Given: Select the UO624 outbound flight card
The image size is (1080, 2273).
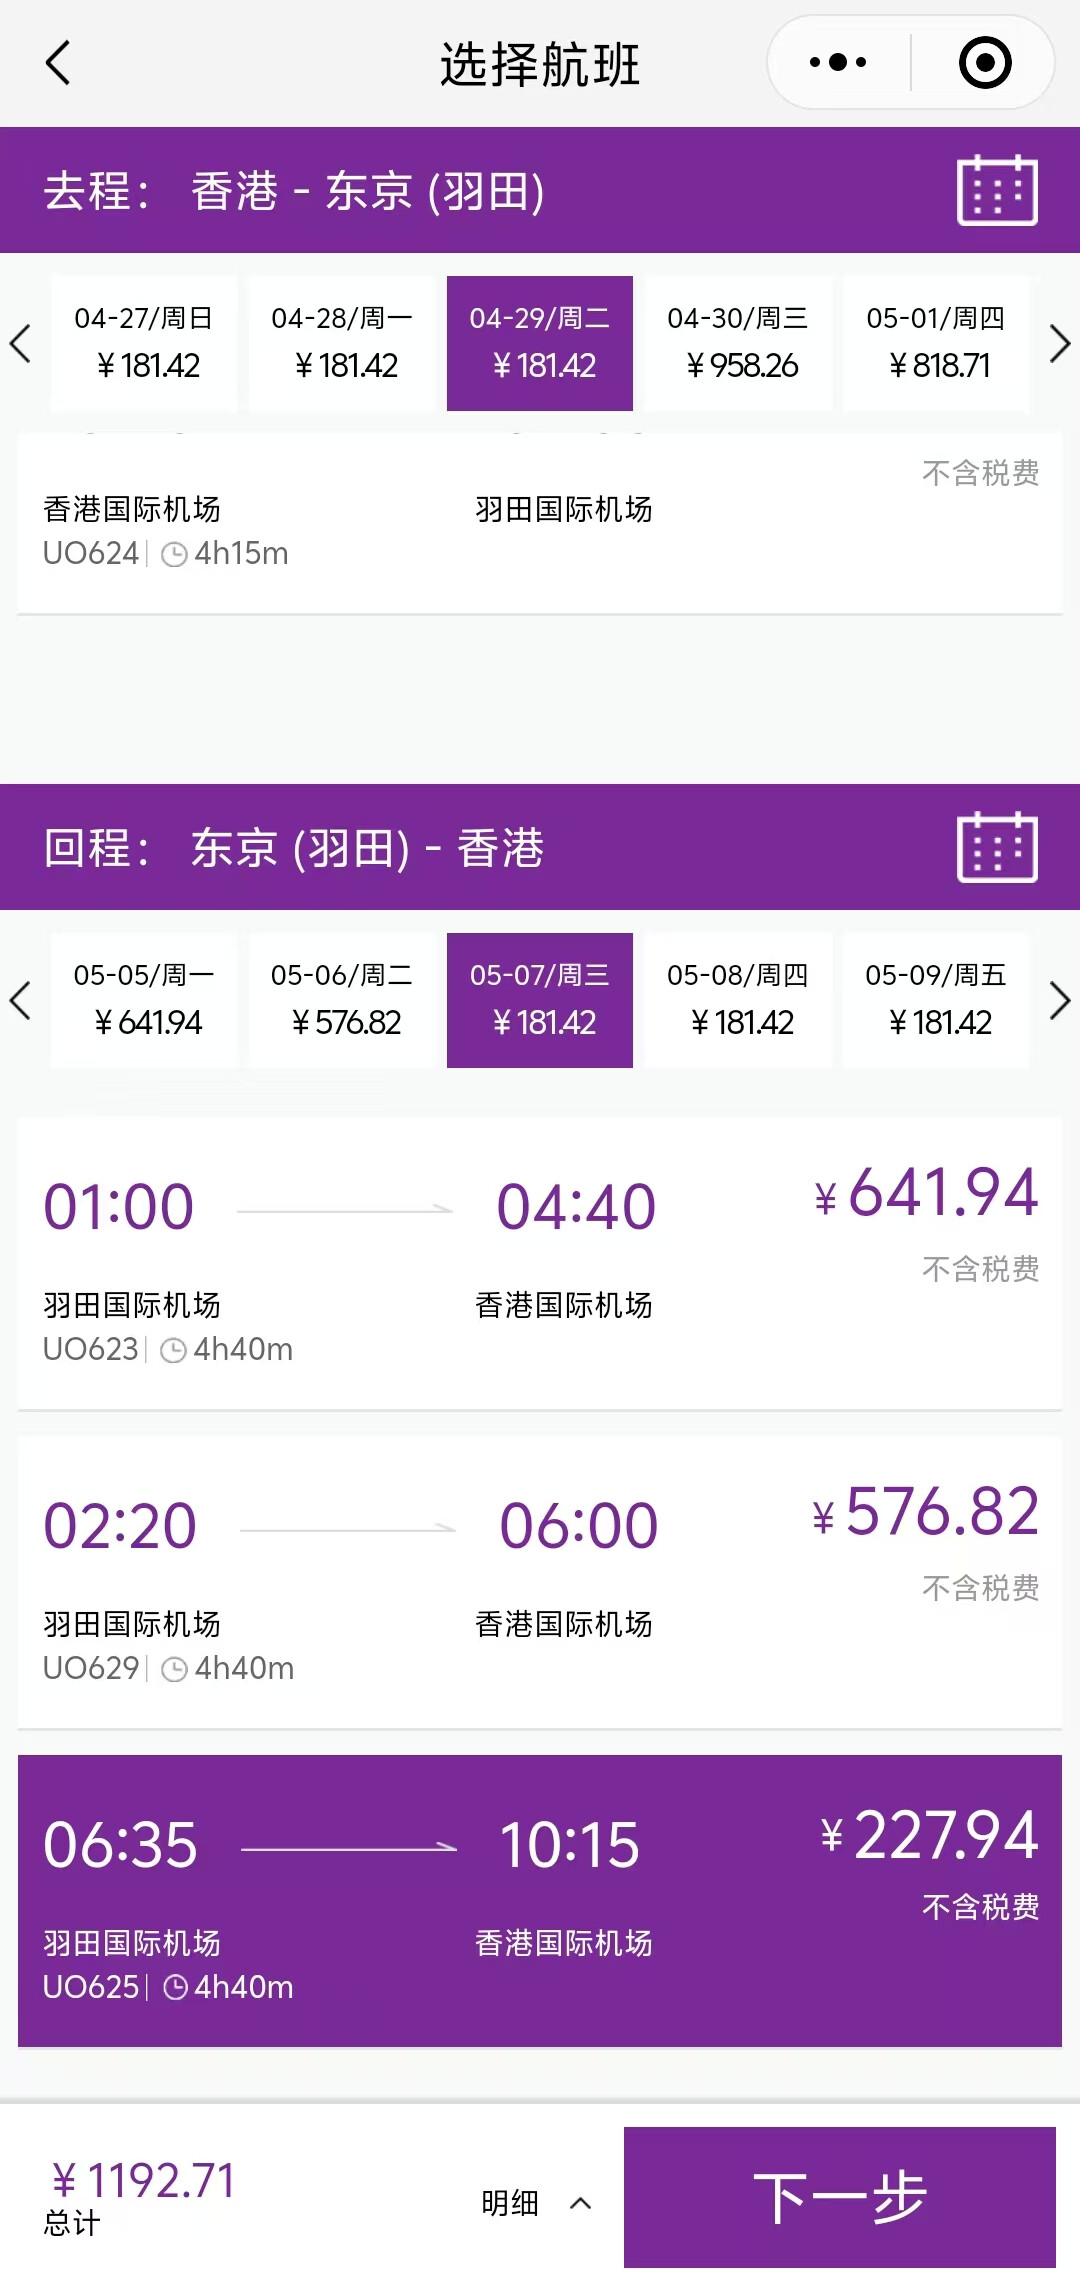Looking at the screenshot, I should [540, 525].
